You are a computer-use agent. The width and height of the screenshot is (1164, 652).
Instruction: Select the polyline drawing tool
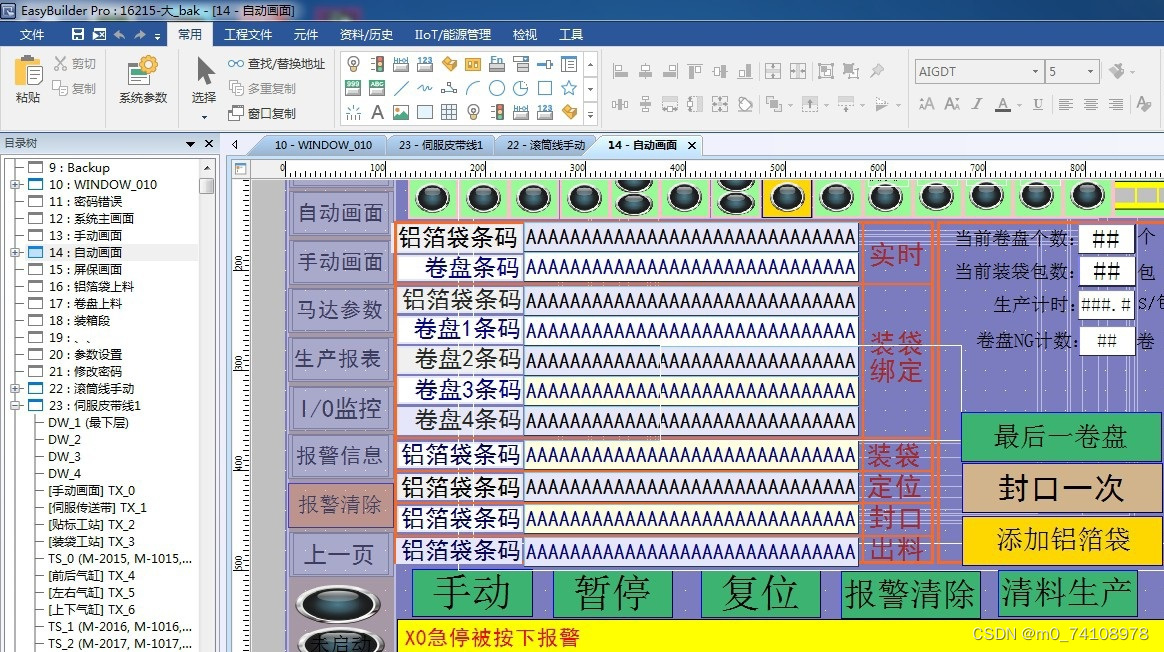(x=448, y=88)
